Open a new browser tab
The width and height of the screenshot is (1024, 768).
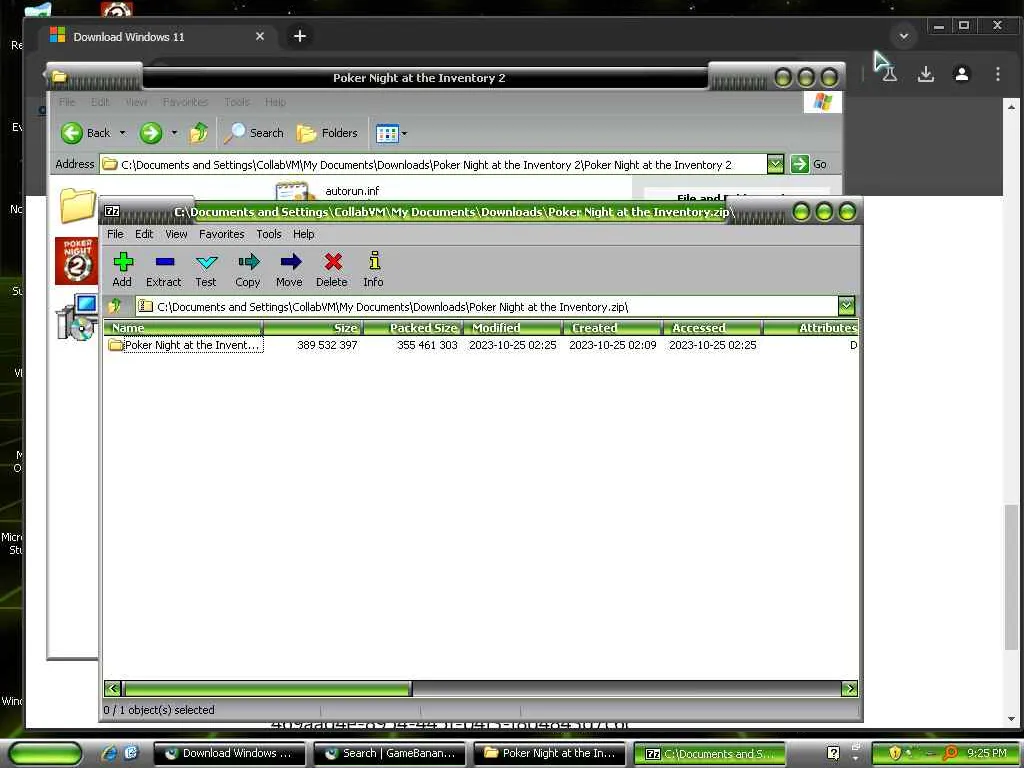click(x=300, y=36)
